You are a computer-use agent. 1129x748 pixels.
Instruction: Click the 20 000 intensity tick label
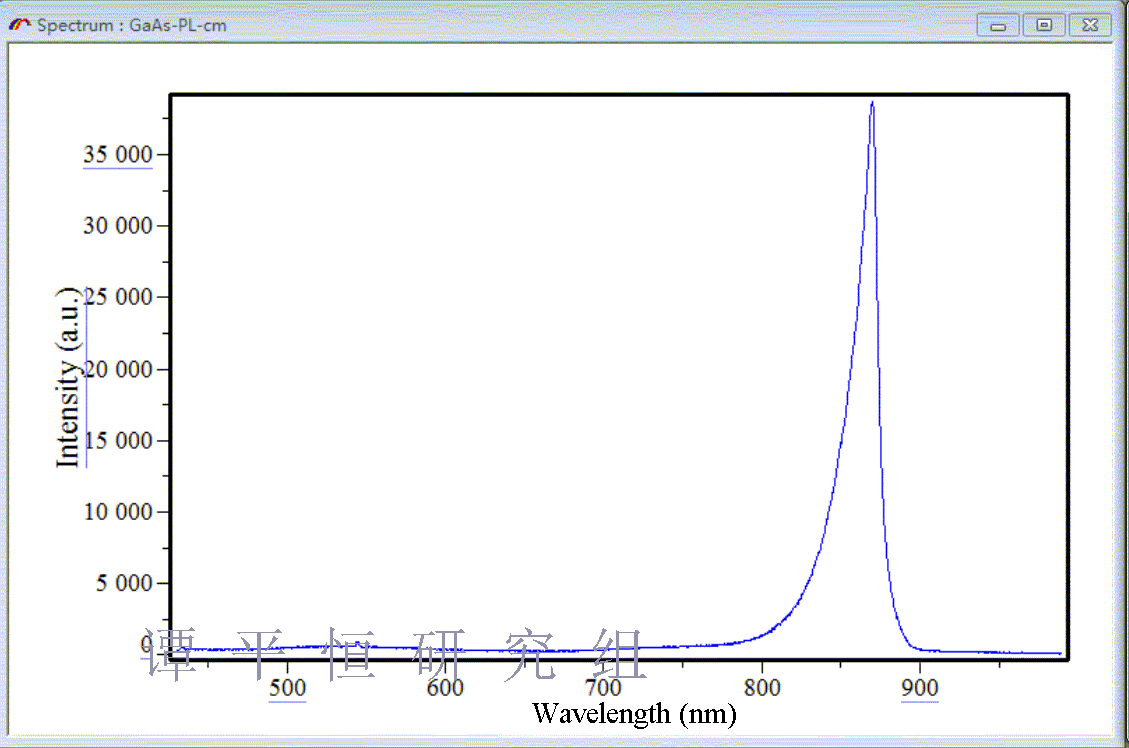click(x=117, y=370)
